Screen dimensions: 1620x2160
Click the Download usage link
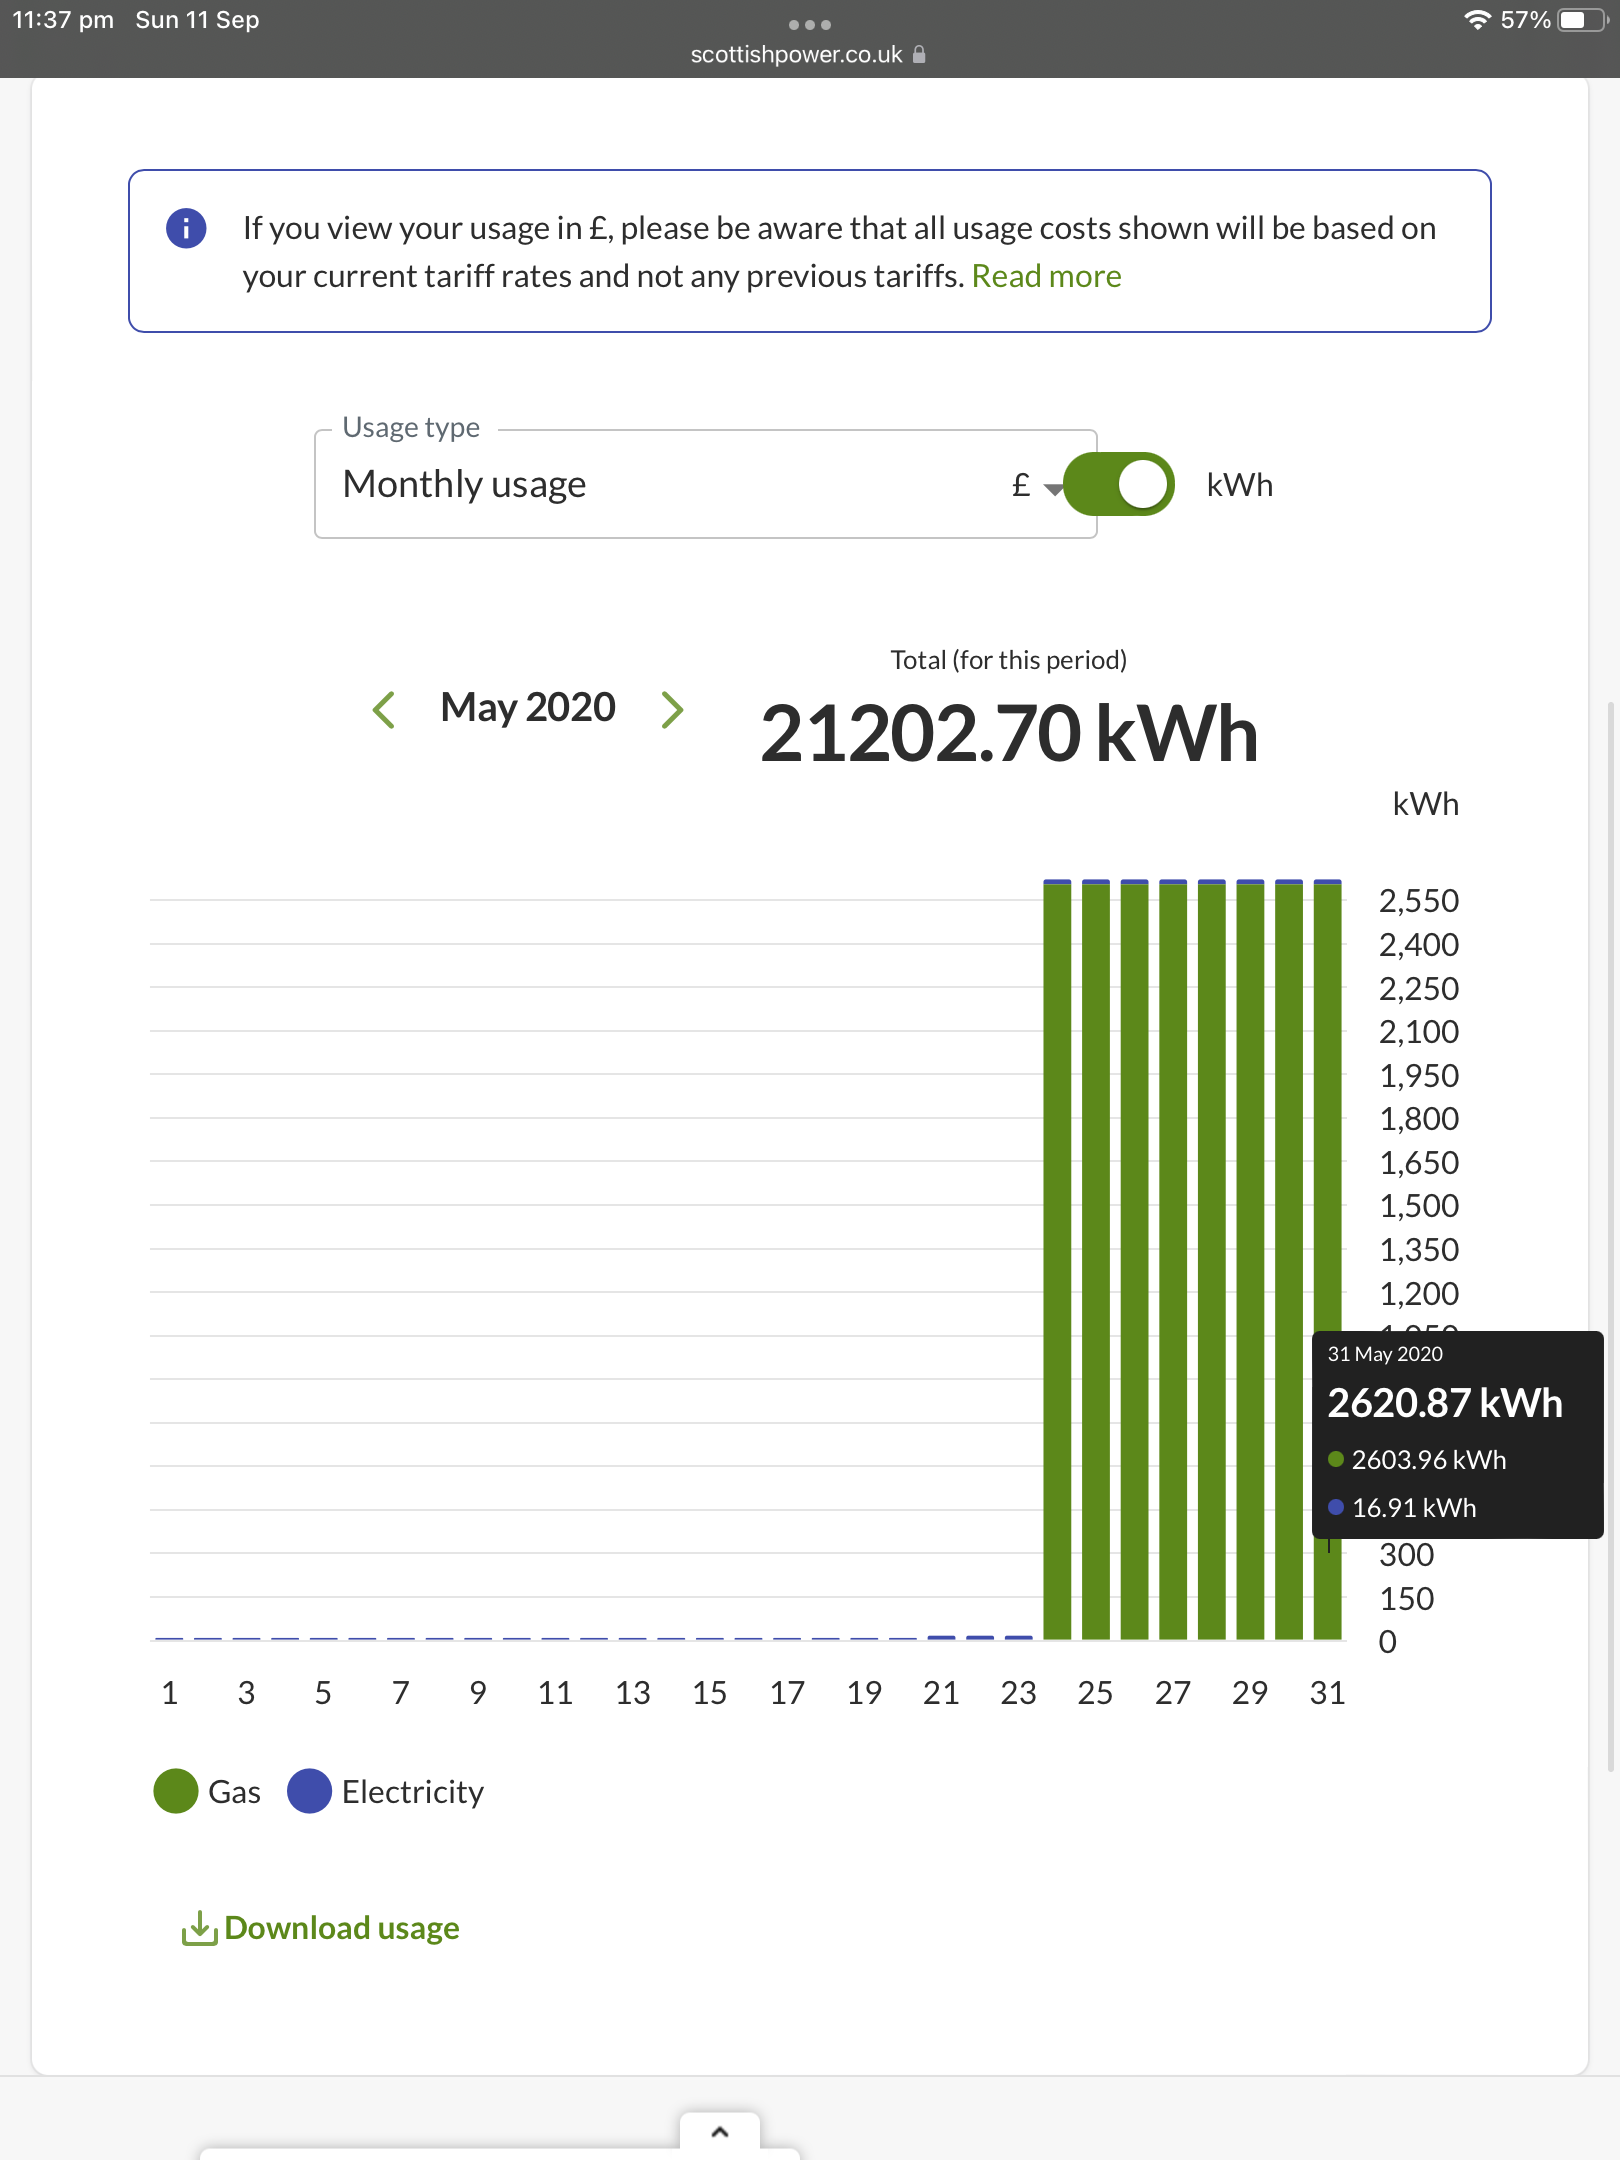(341, 1928)
